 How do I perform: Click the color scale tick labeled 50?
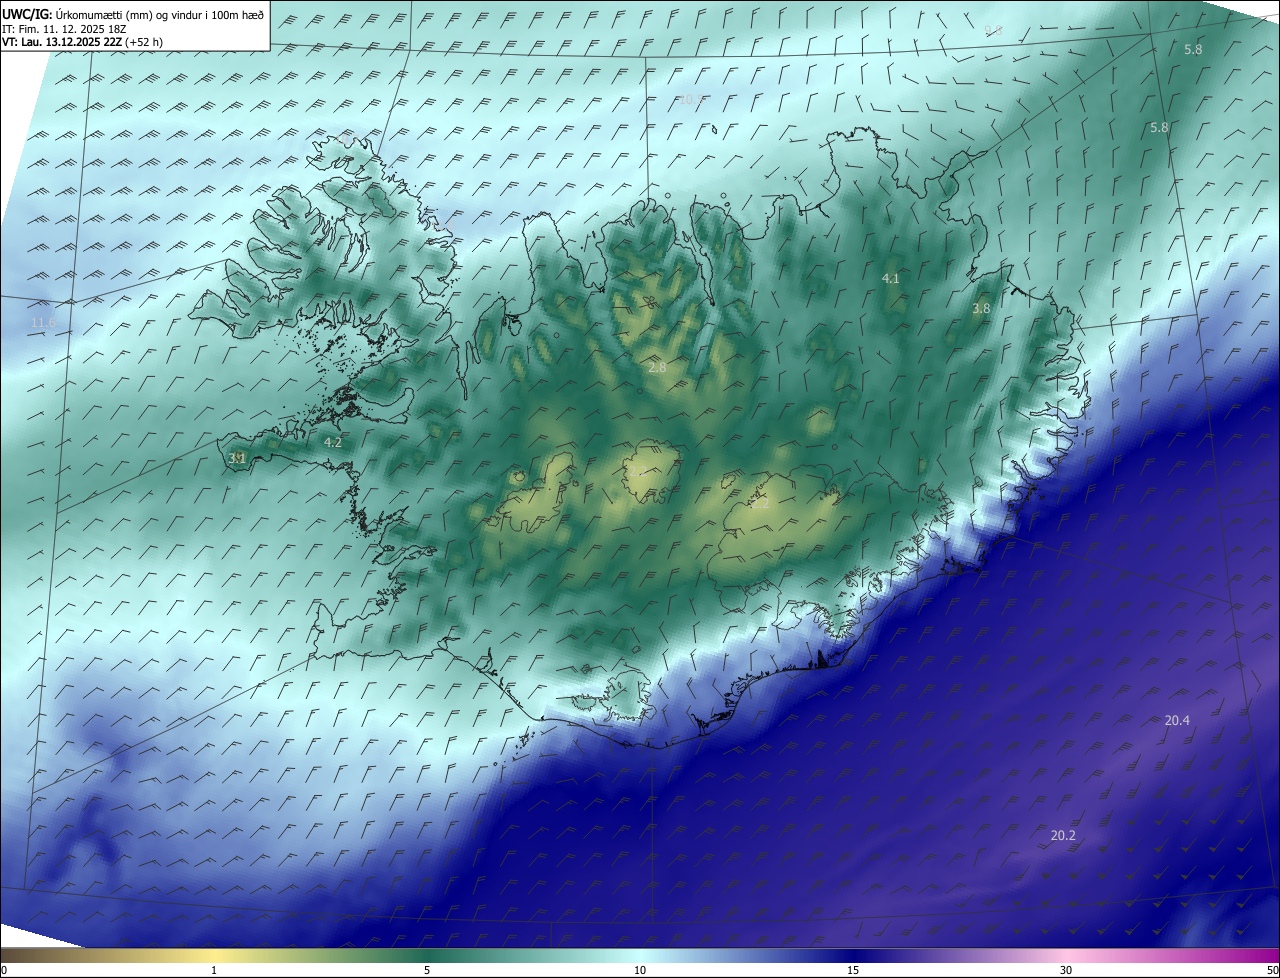pyautogui.click(x=1272, y=970)
